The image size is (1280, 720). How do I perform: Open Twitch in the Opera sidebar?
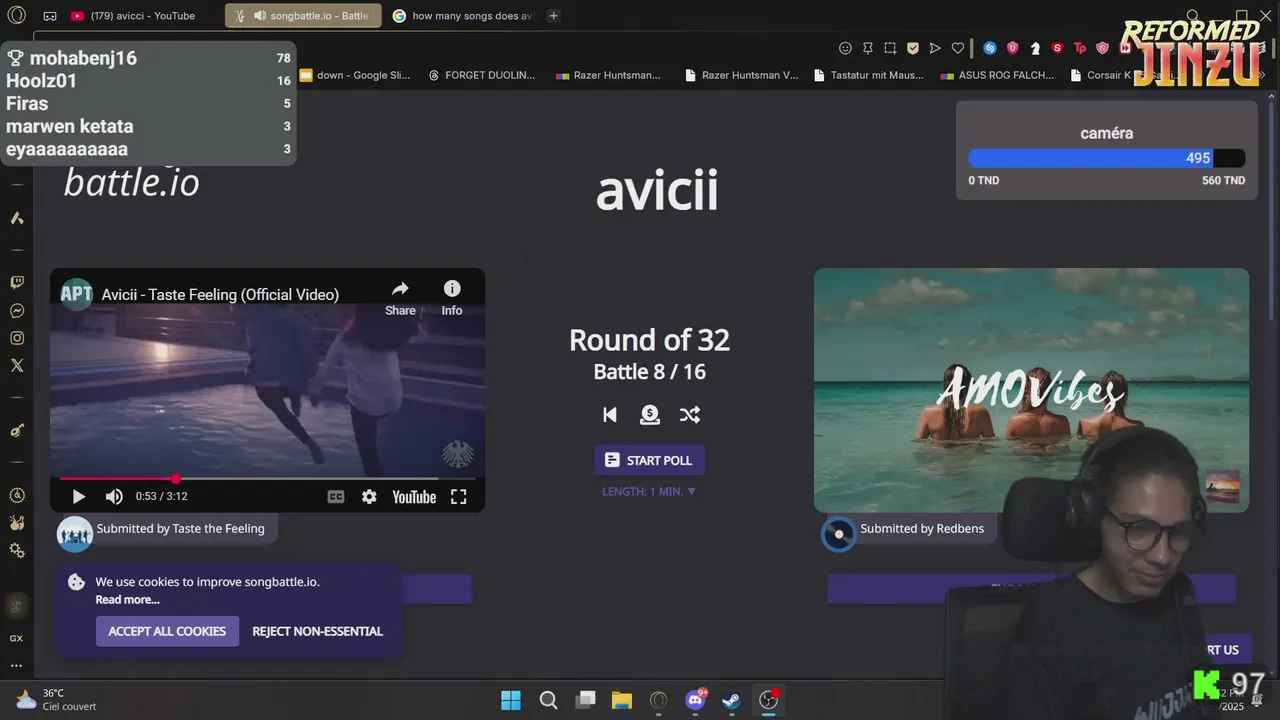[17, 283]
